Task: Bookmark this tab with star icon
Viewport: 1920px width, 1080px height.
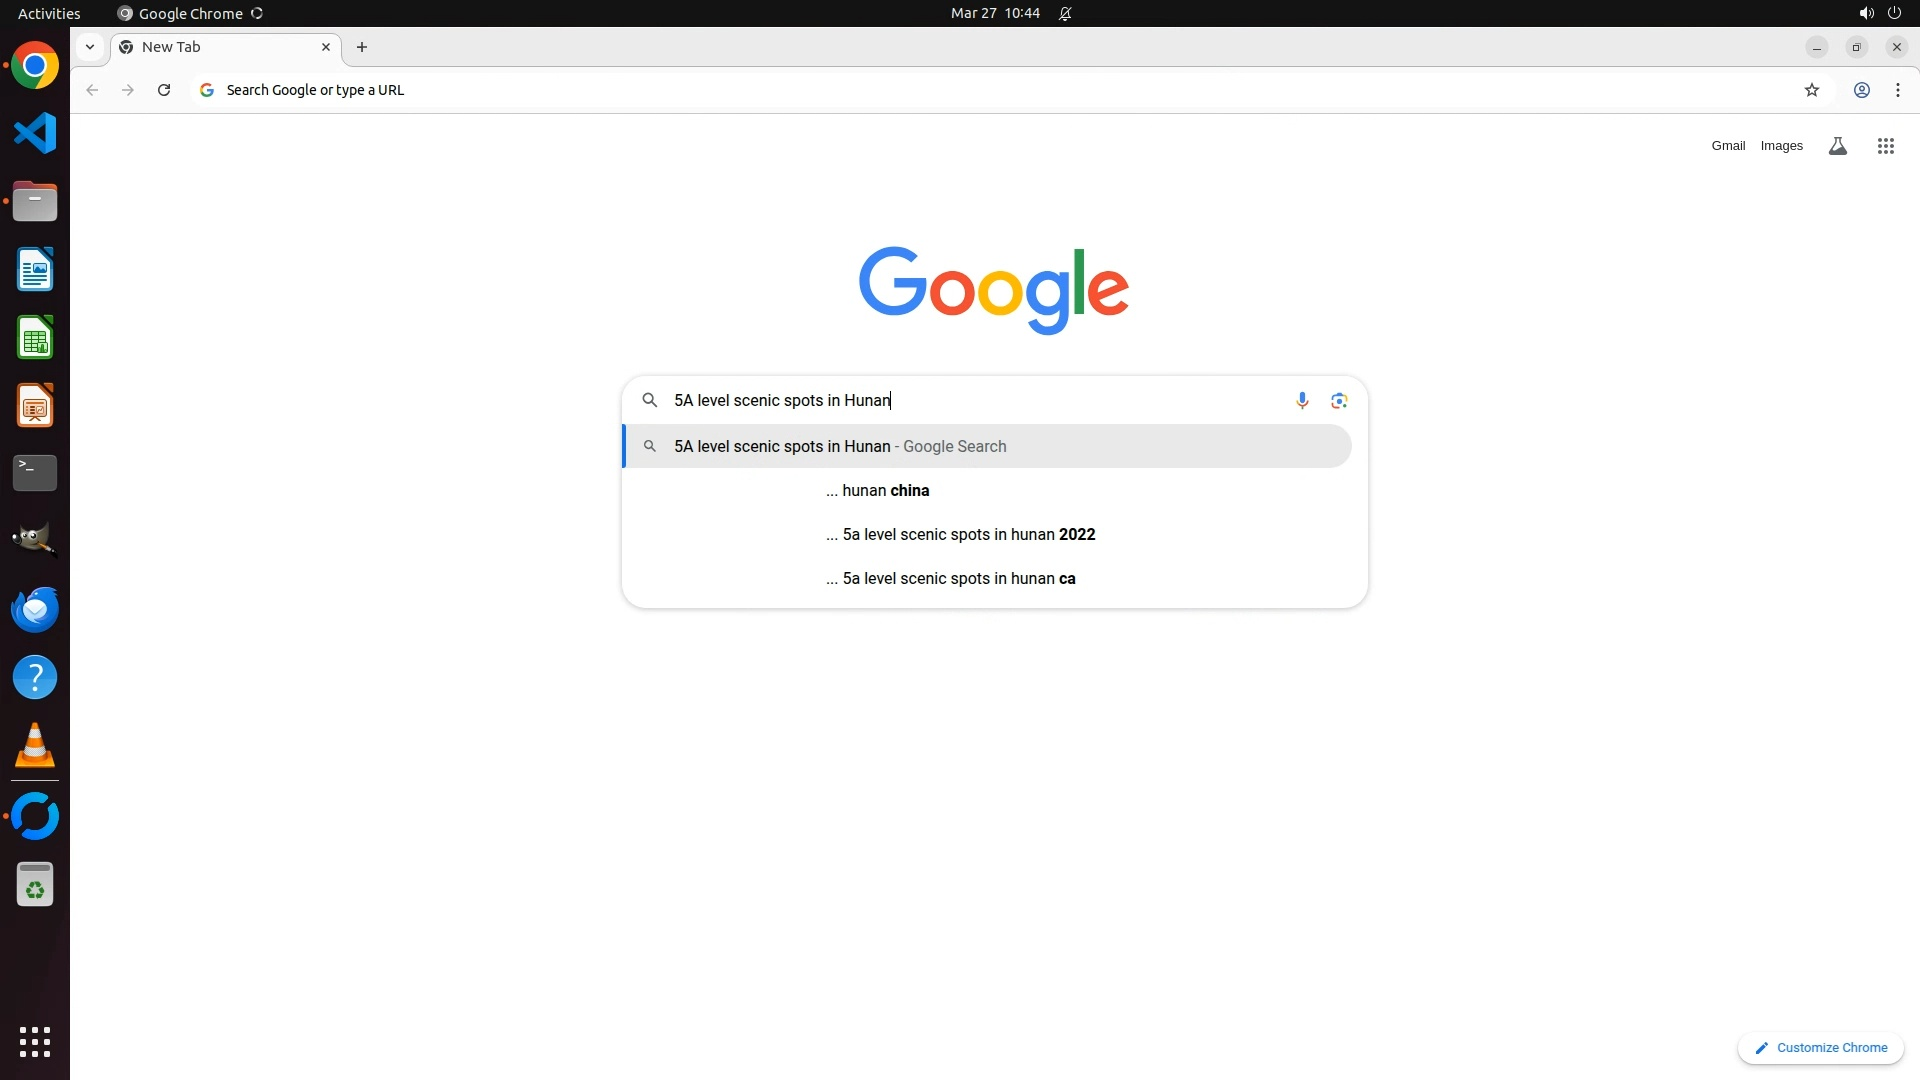Action: 1811,90
